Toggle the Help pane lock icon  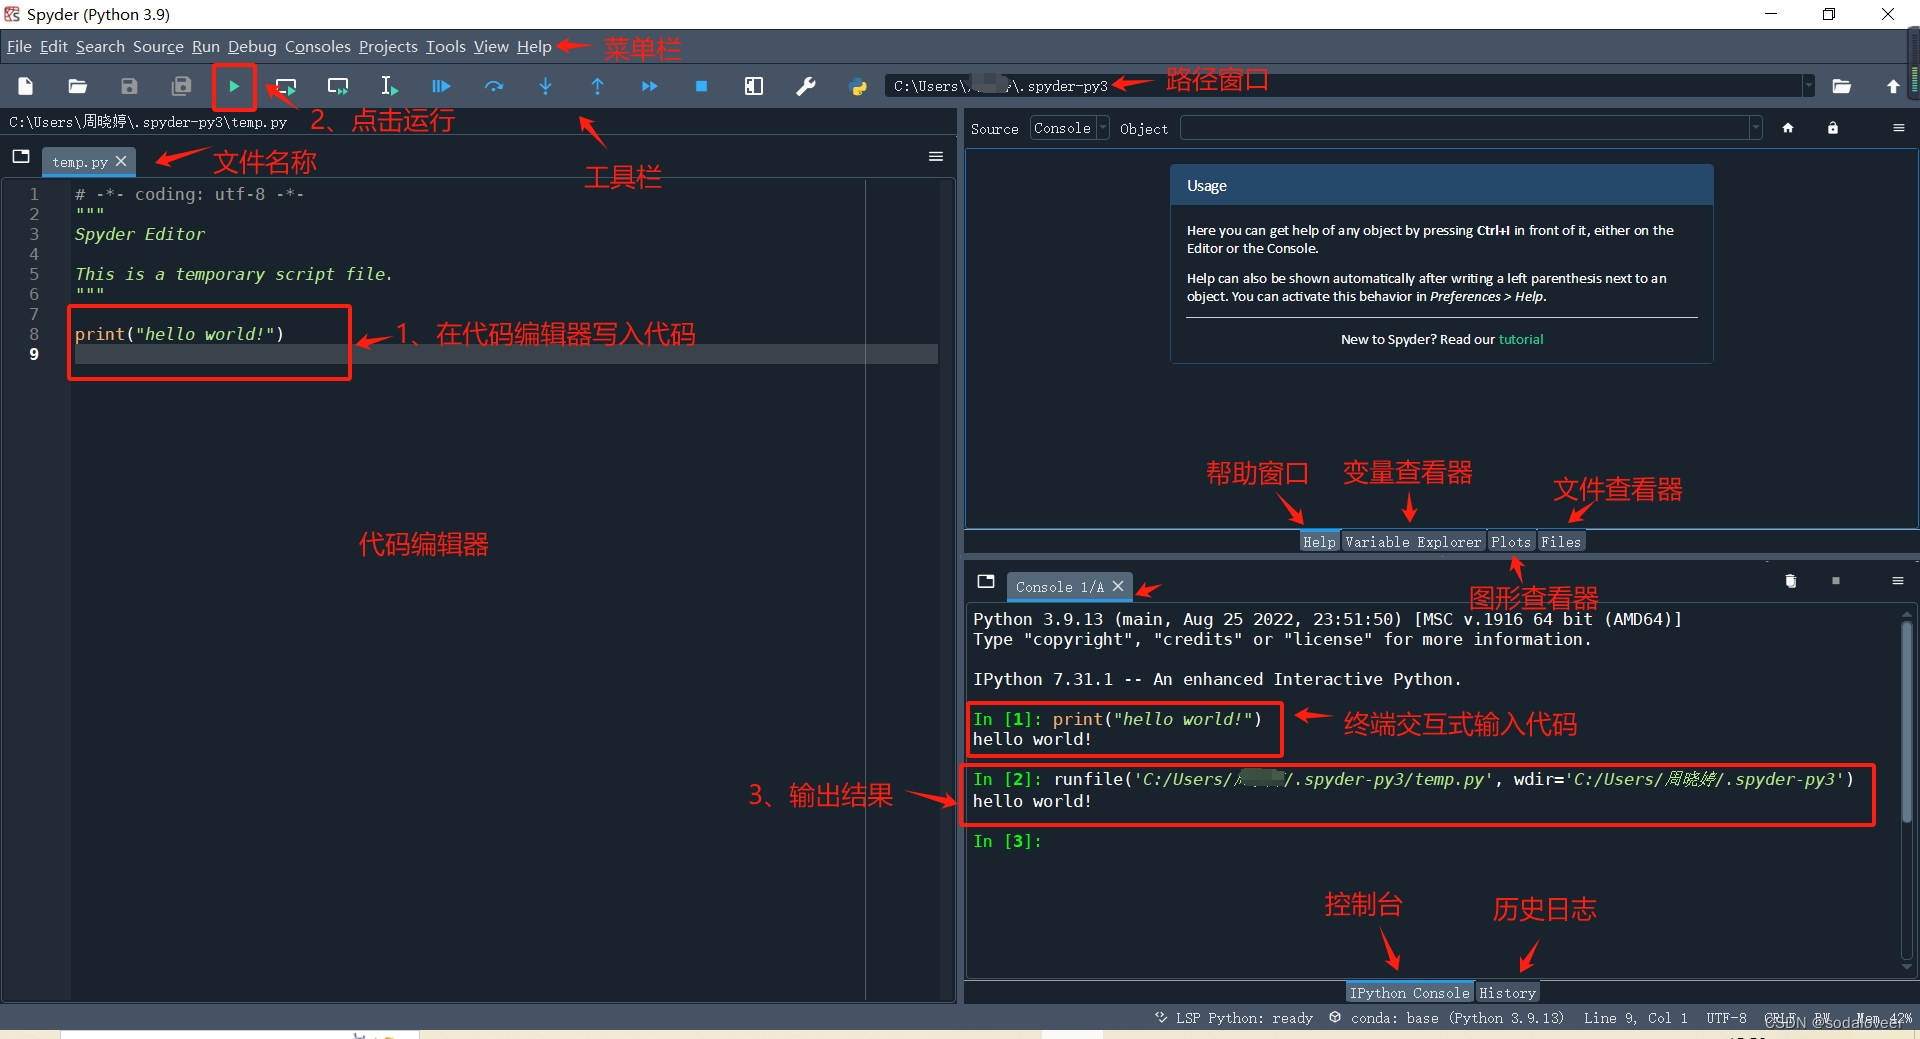pyautogui.click(x=1833, y=128)
